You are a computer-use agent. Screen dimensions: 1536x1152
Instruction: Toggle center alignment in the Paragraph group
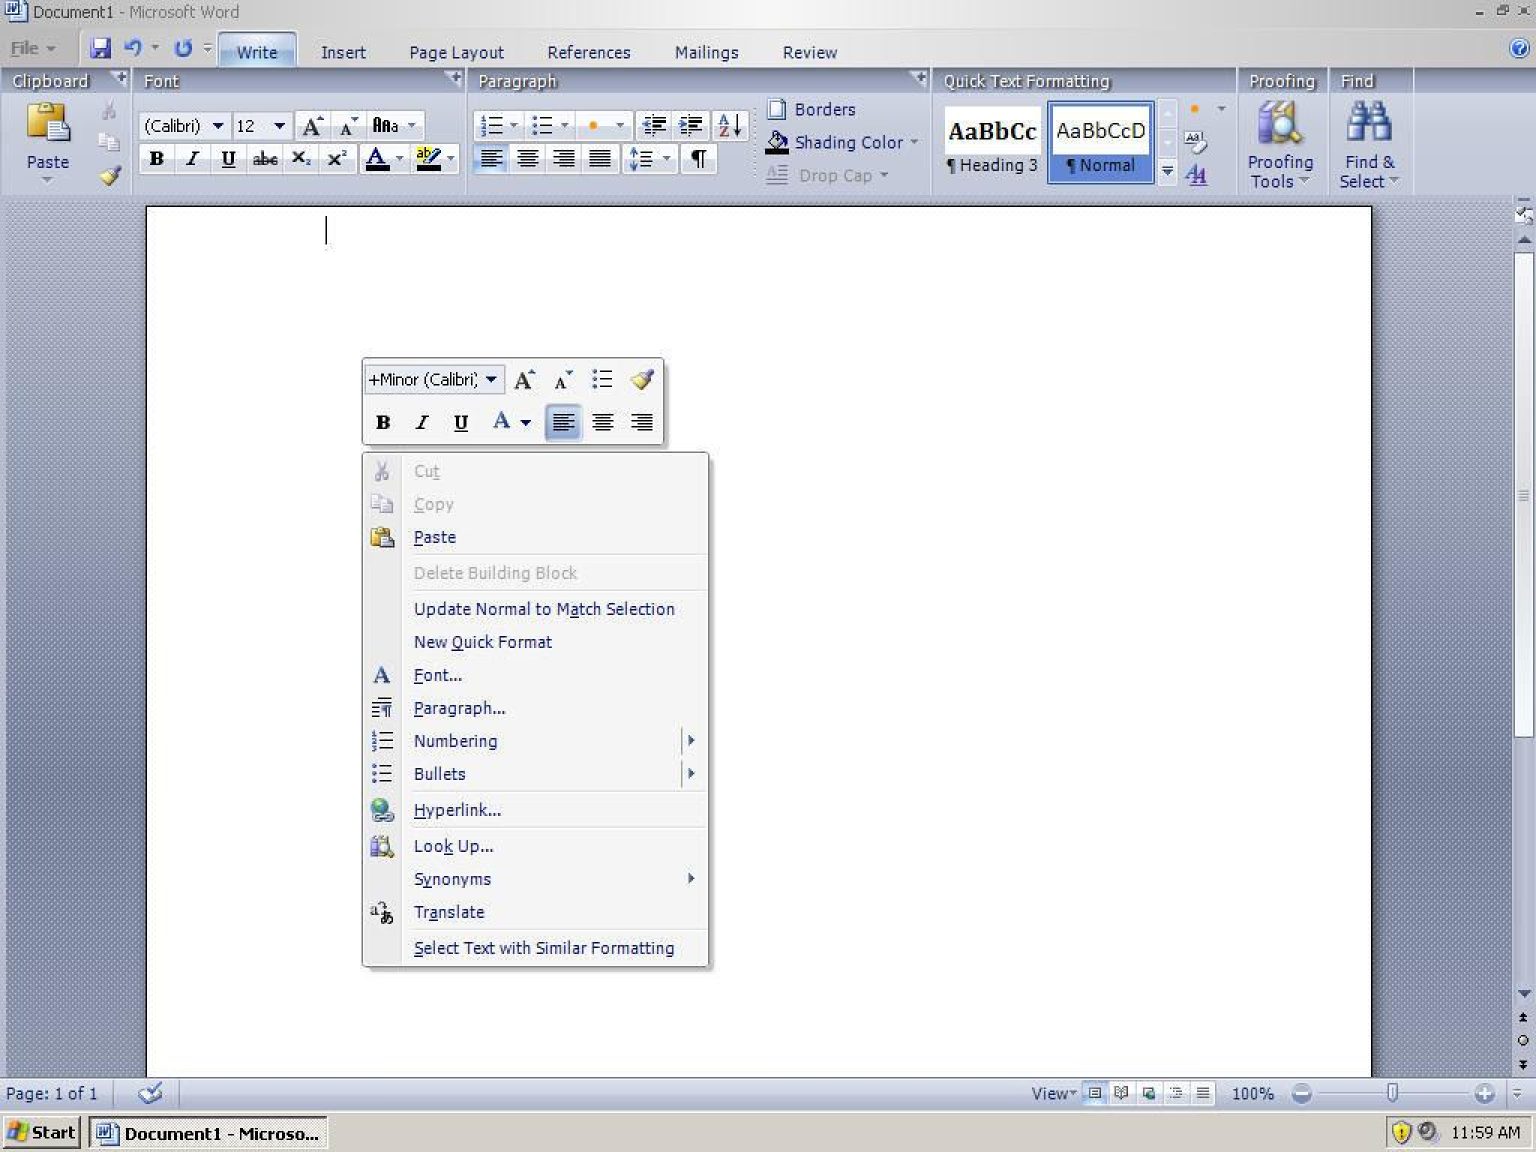pos(528,158)
